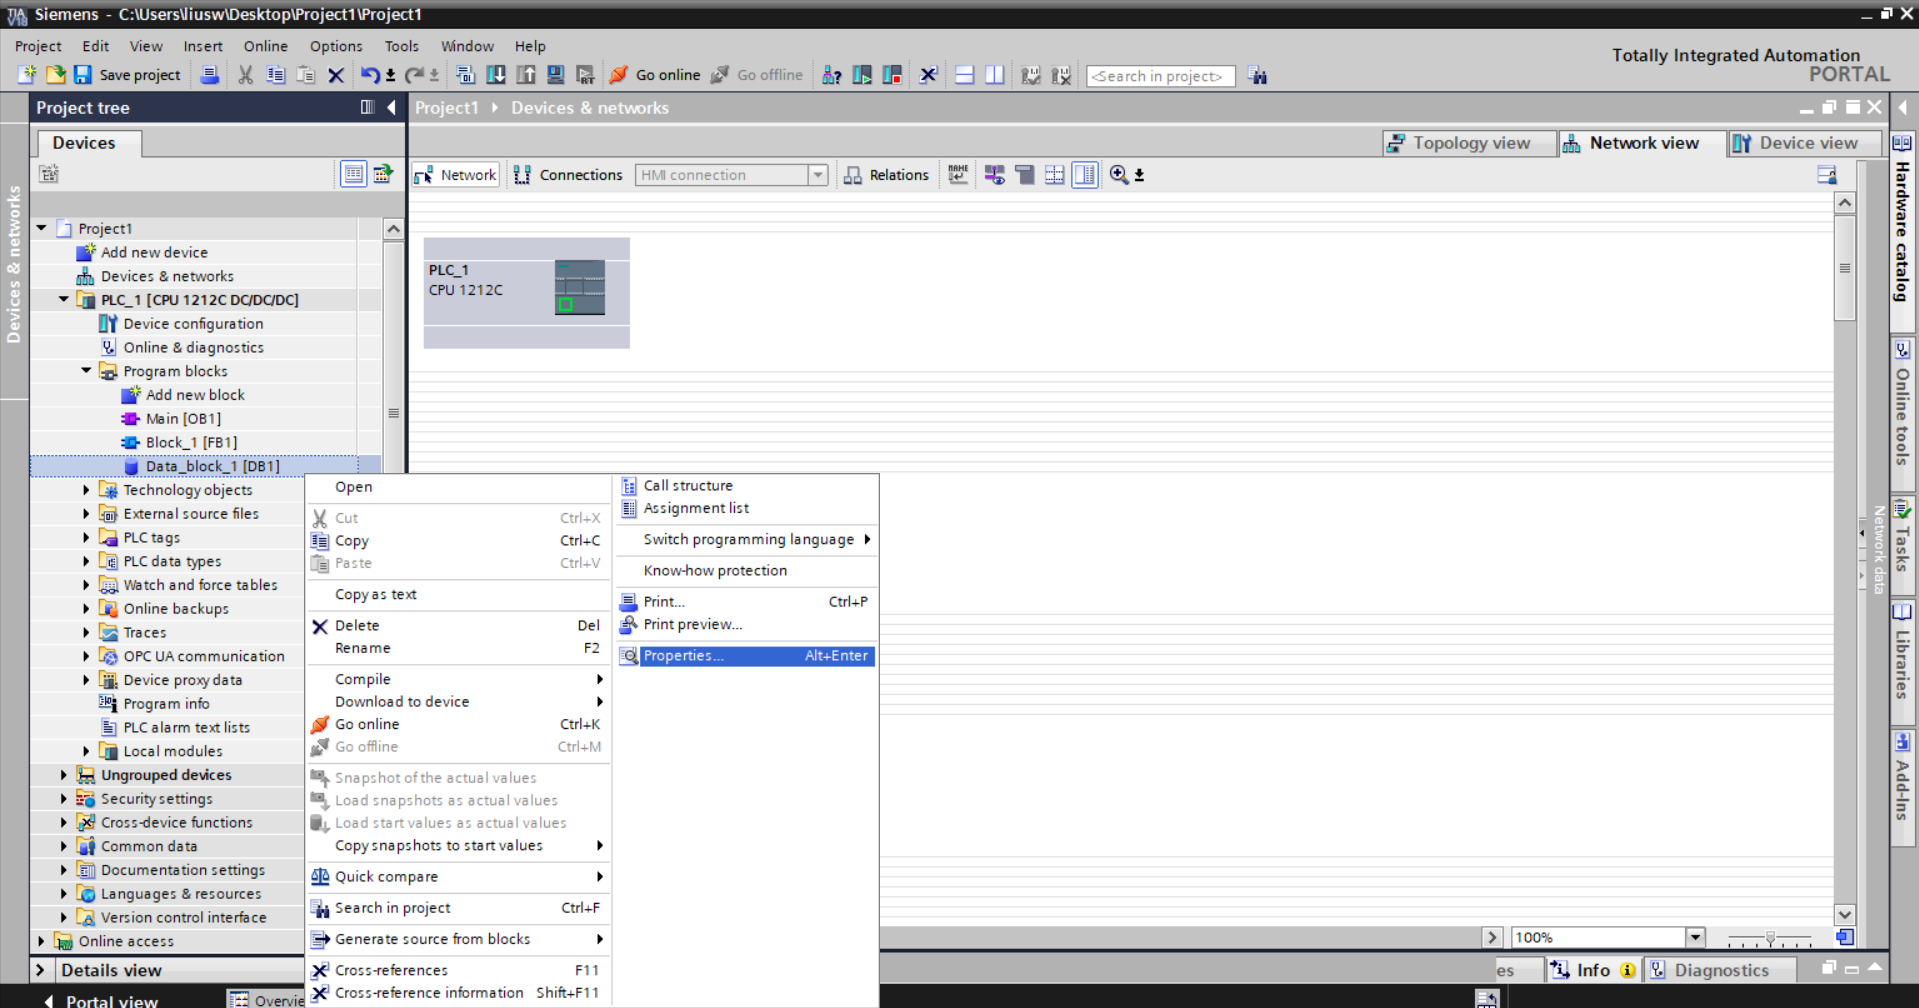This screenshot has height=1008, width=1919.
Task: Click the Stop CPU toolbar icon
Action: click(892, 75)
